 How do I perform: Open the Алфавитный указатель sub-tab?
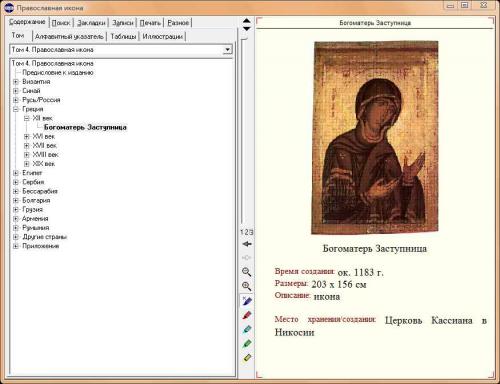pos(69,37)
